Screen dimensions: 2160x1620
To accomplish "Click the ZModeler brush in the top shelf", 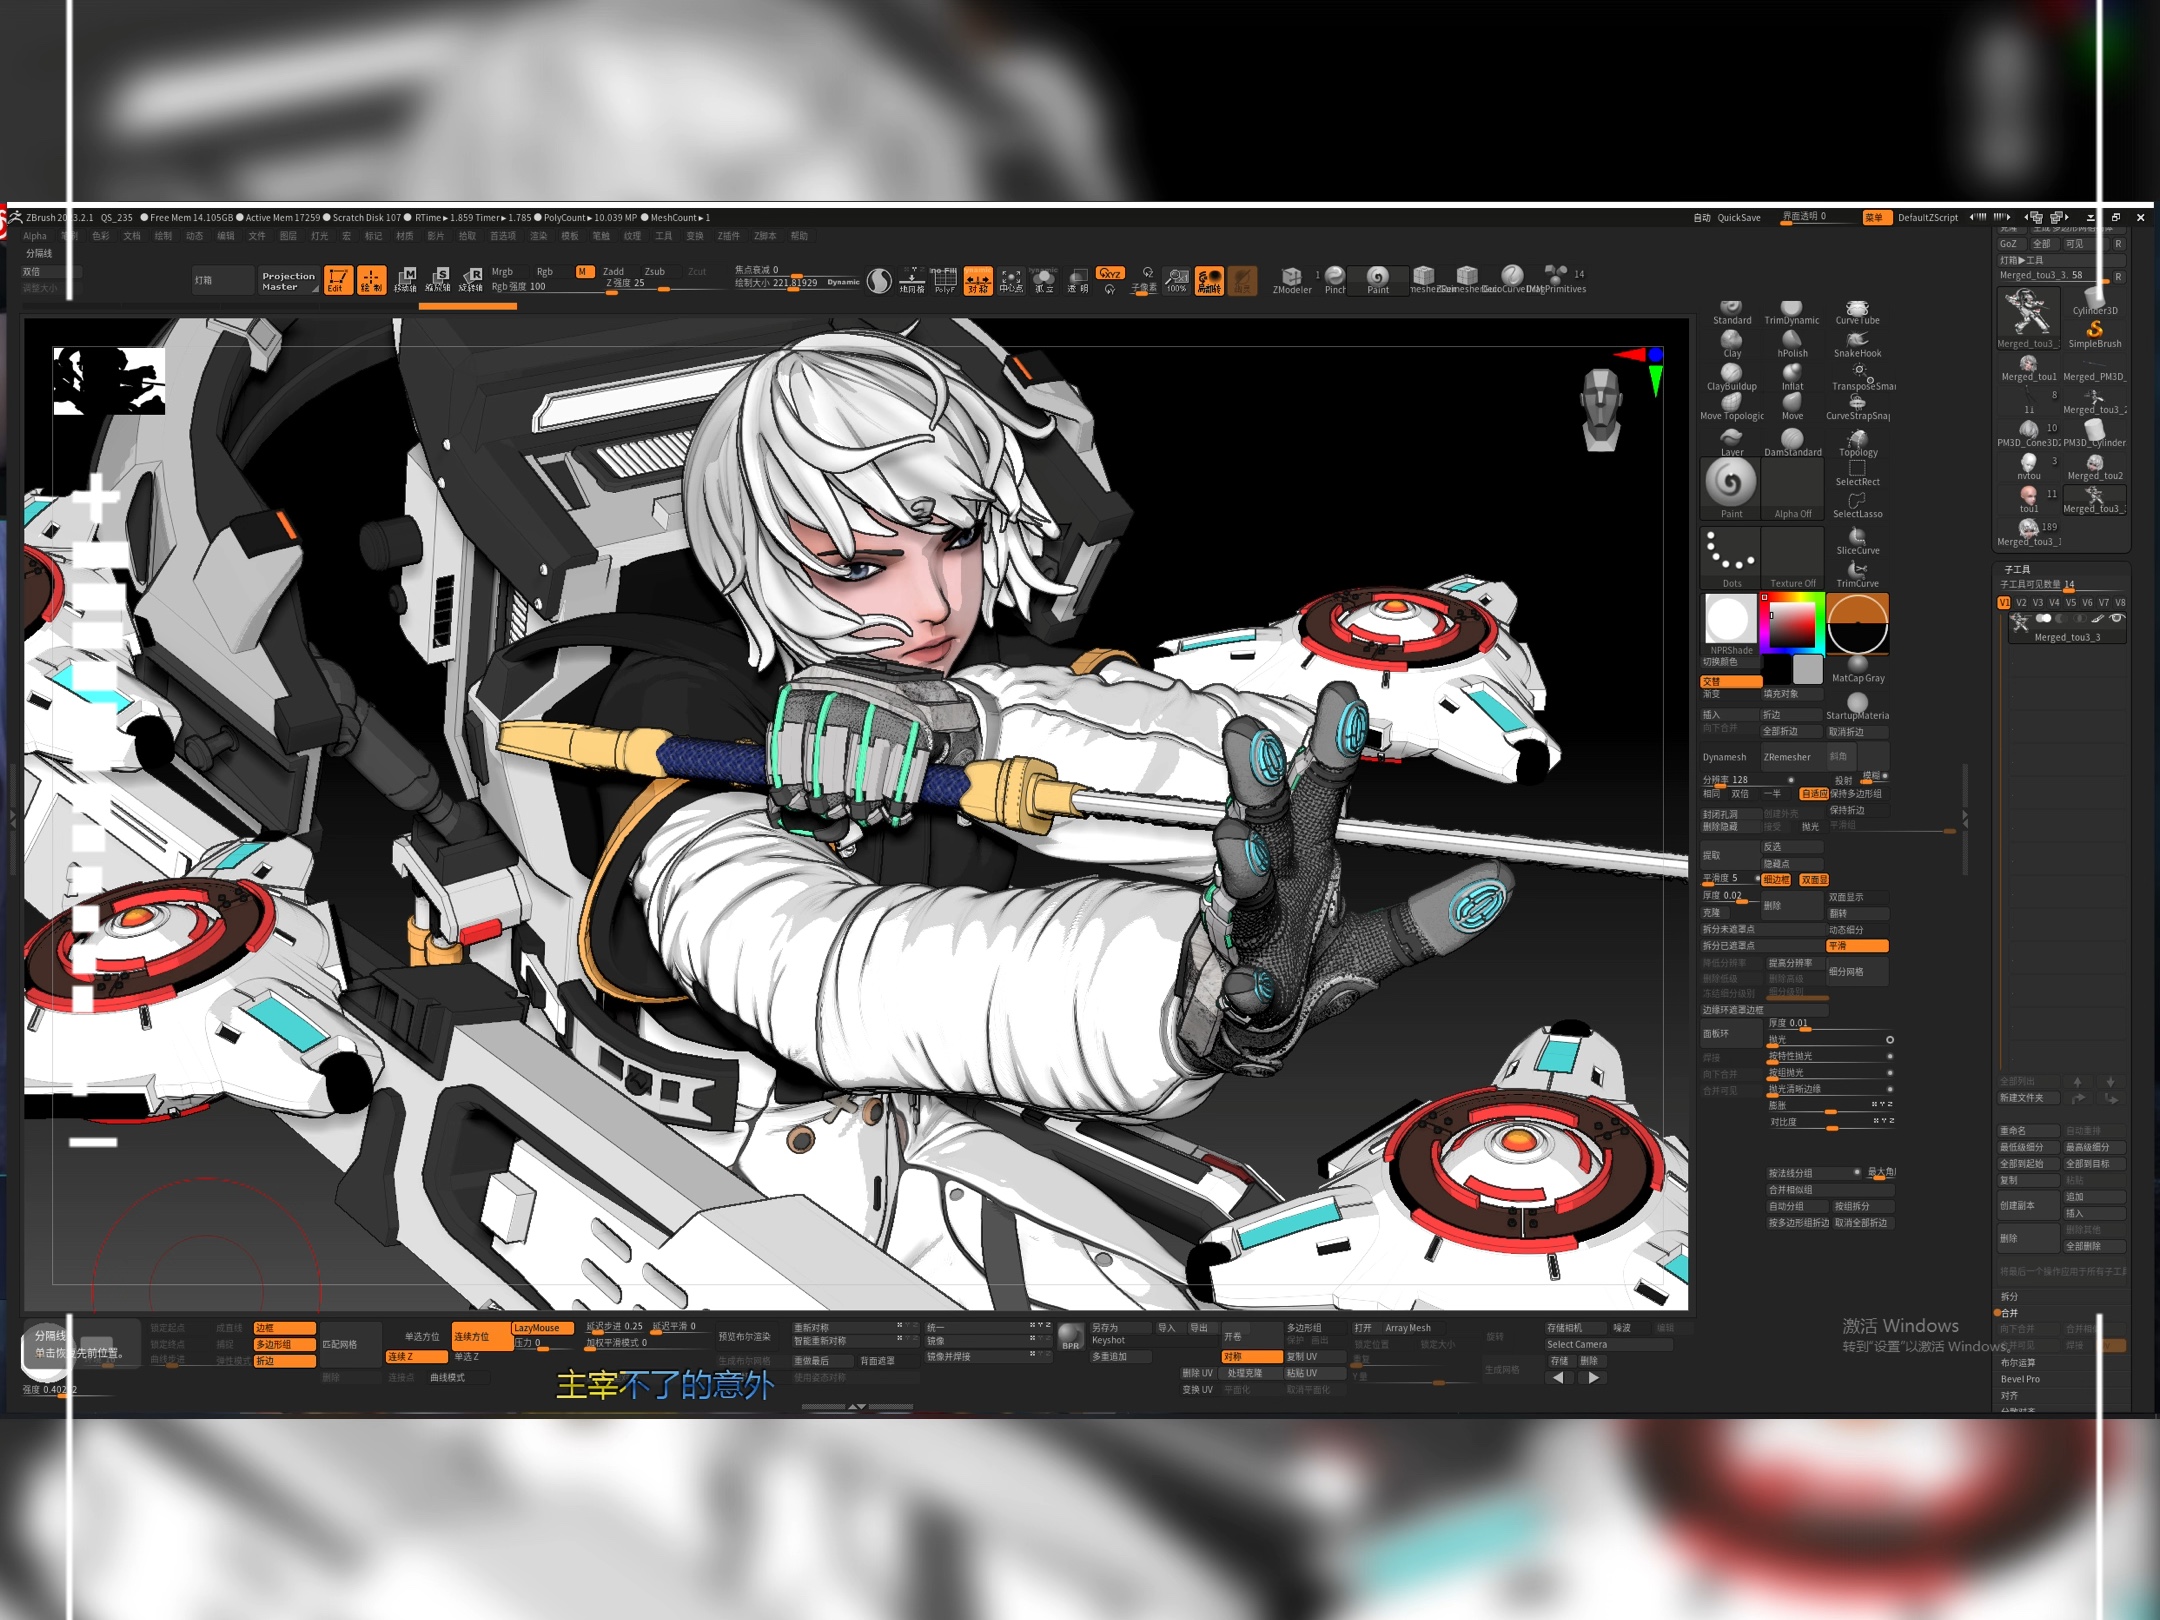I will [x=1291, y=280].
